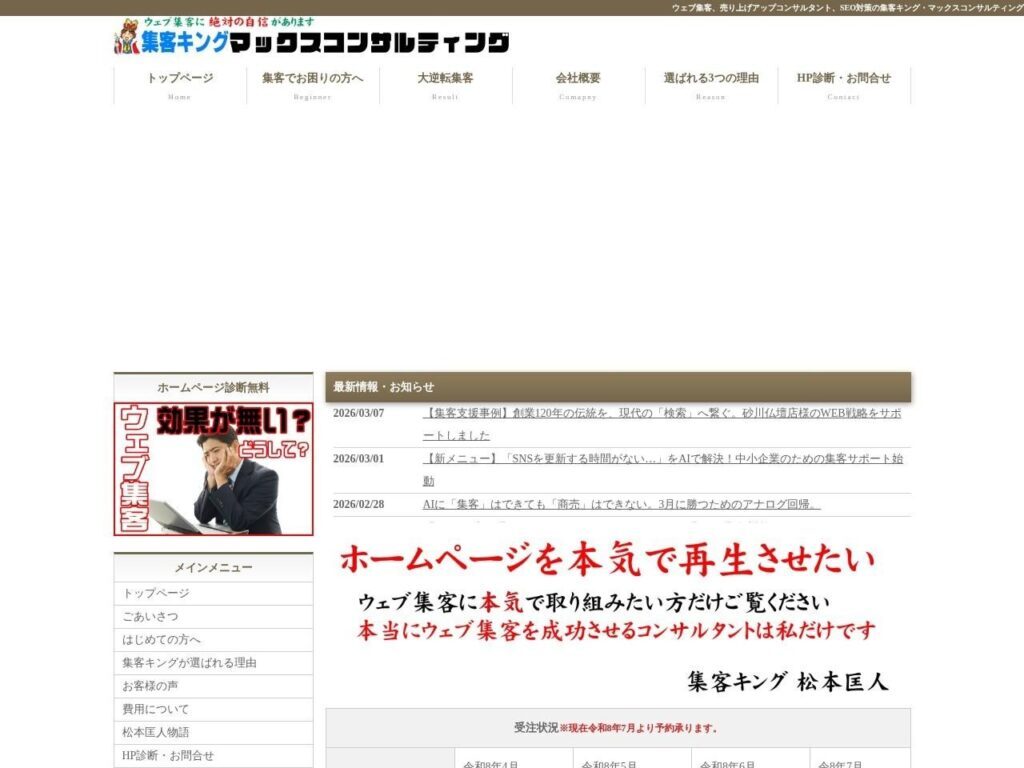Click はじめての方へ sidebar link
Image resolution: width=1024 pixels, height=768 pixels.
click(x=162, y=640)
